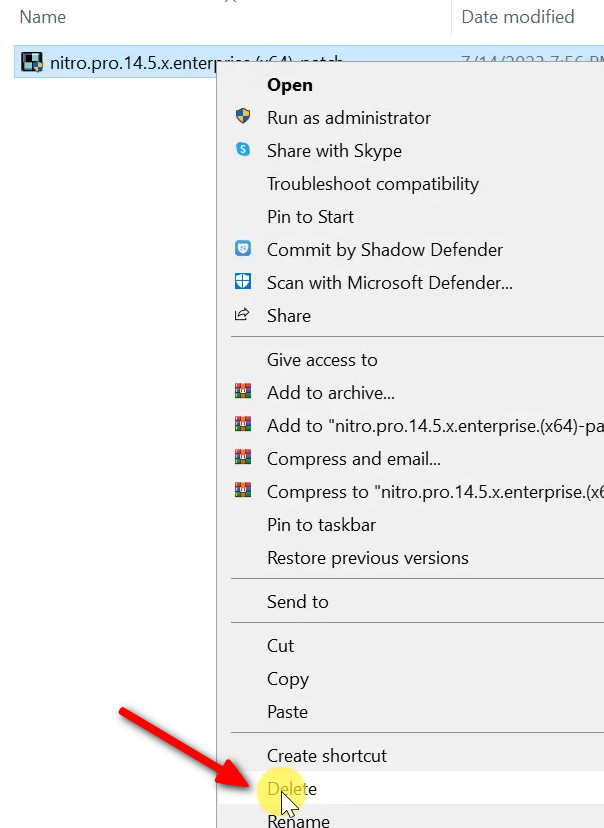Expand the Give access to submenu

(x=322, y=360)
